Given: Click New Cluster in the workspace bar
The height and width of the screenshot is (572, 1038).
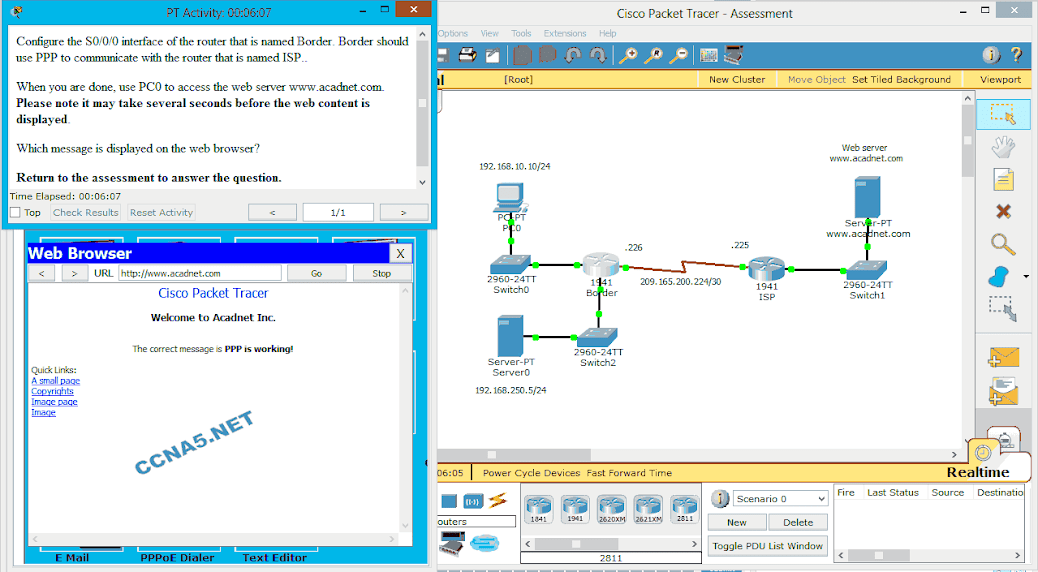Looking at the screenshot, I should (x=737, y=79).
